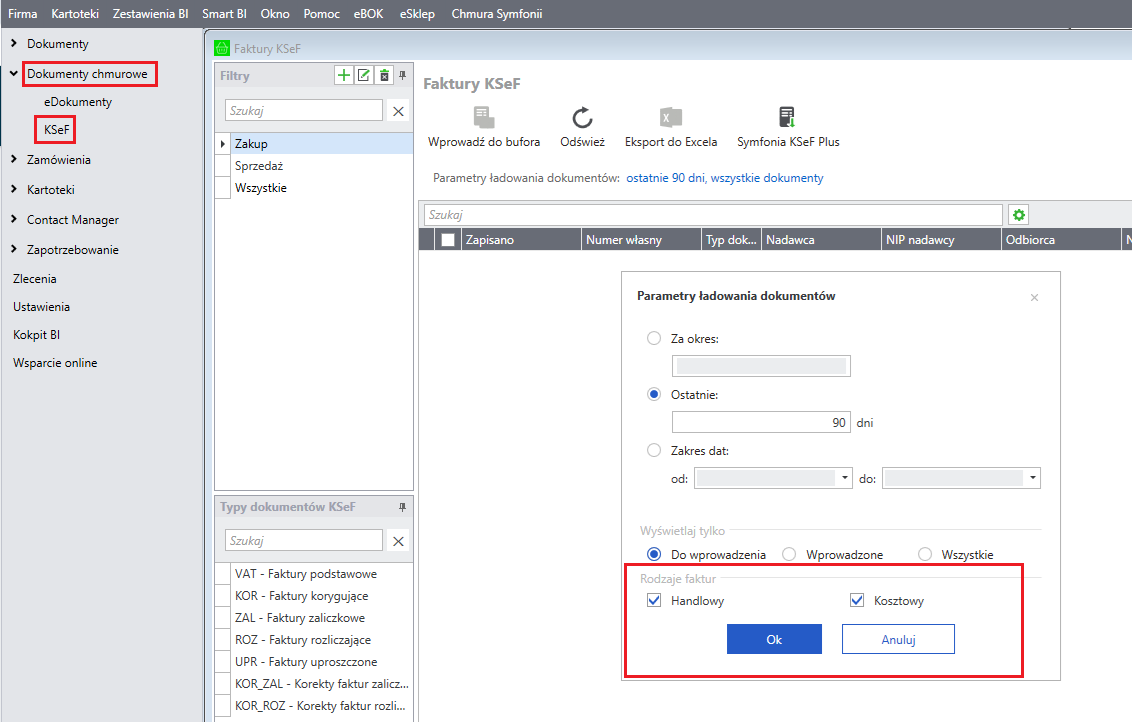This screenshot has height=722, width=1134.
Task: Select the Za okres radio button
Action: (654, 339)
